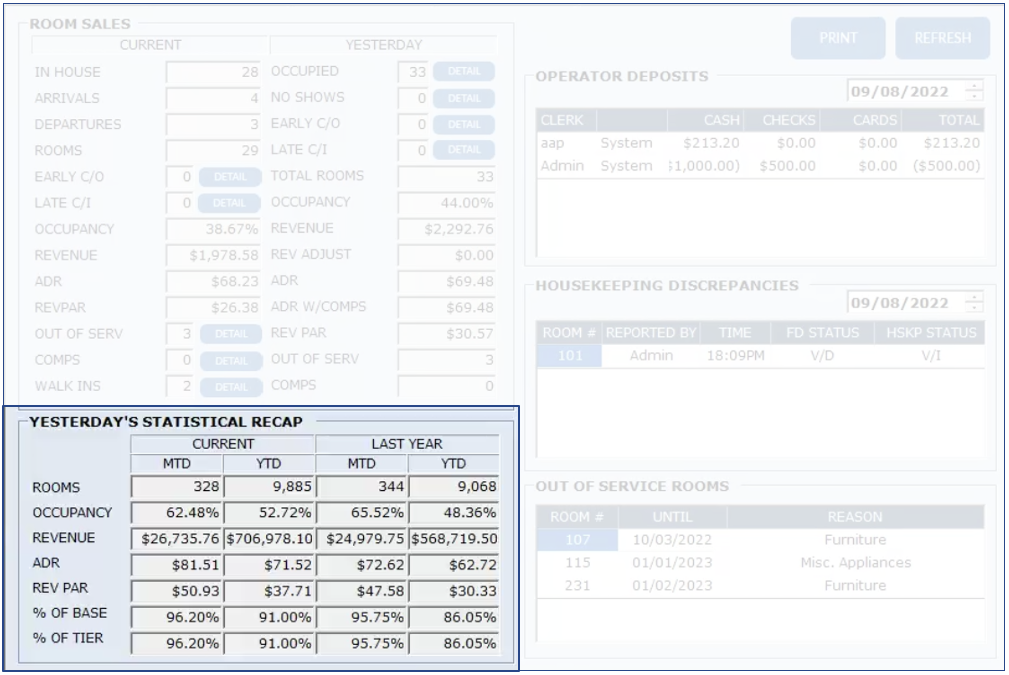Show DETAIL for current Out of Serv
1009x675 pixels.
230,334
